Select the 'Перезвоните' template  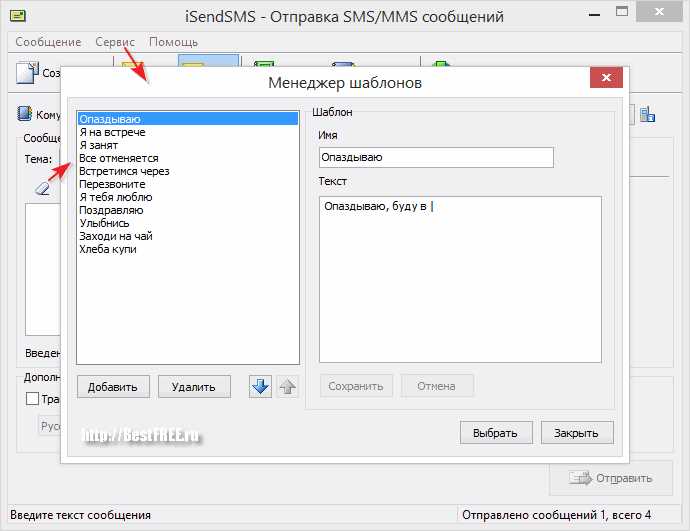tap(188, 184)
